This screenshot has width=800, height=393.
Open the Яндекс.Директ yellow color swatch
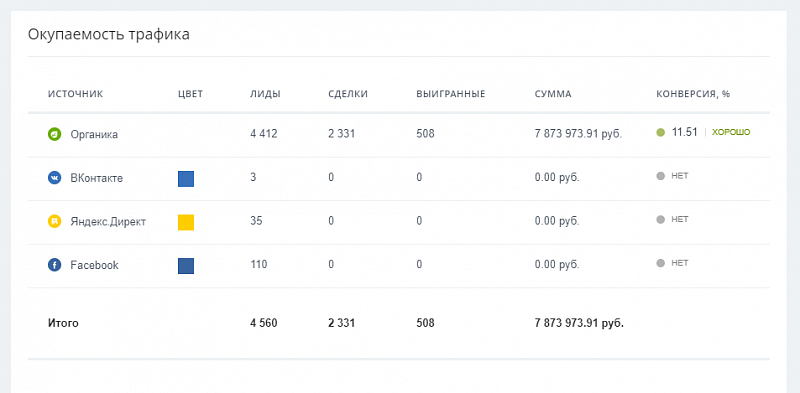click(186, 223)
